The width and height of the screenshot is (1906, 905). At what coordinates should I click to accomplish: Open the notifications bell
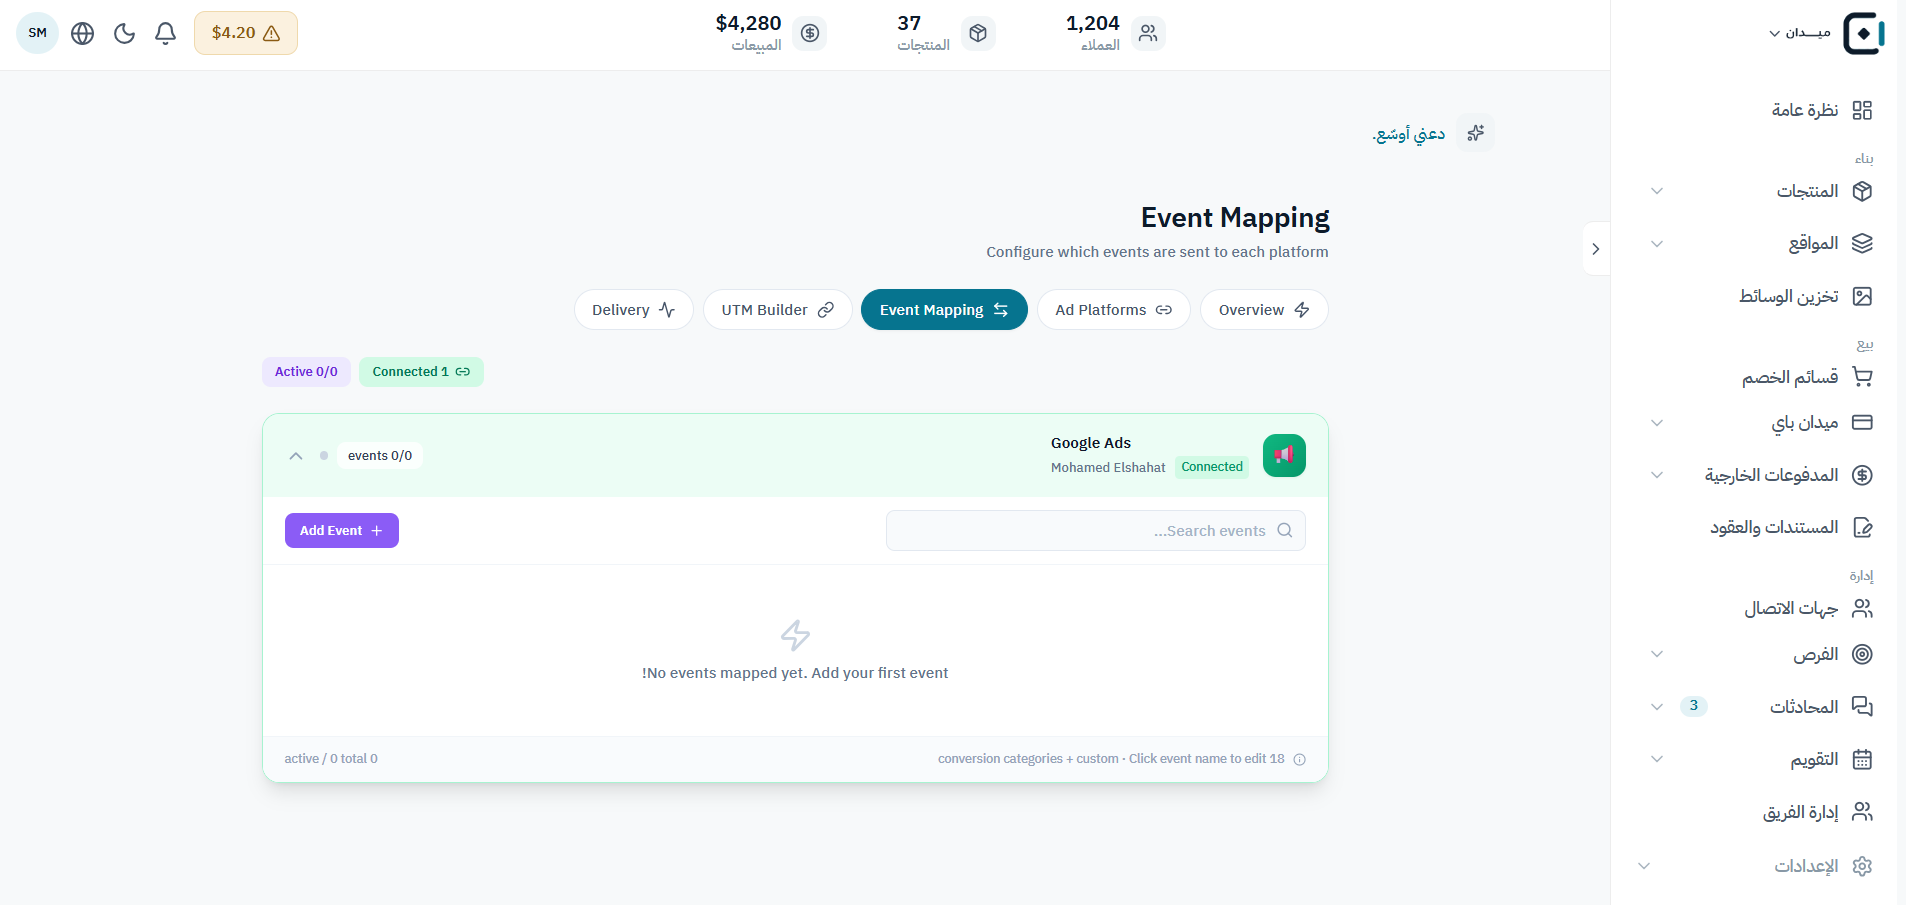pyautogui.click(x=165, y=33)
